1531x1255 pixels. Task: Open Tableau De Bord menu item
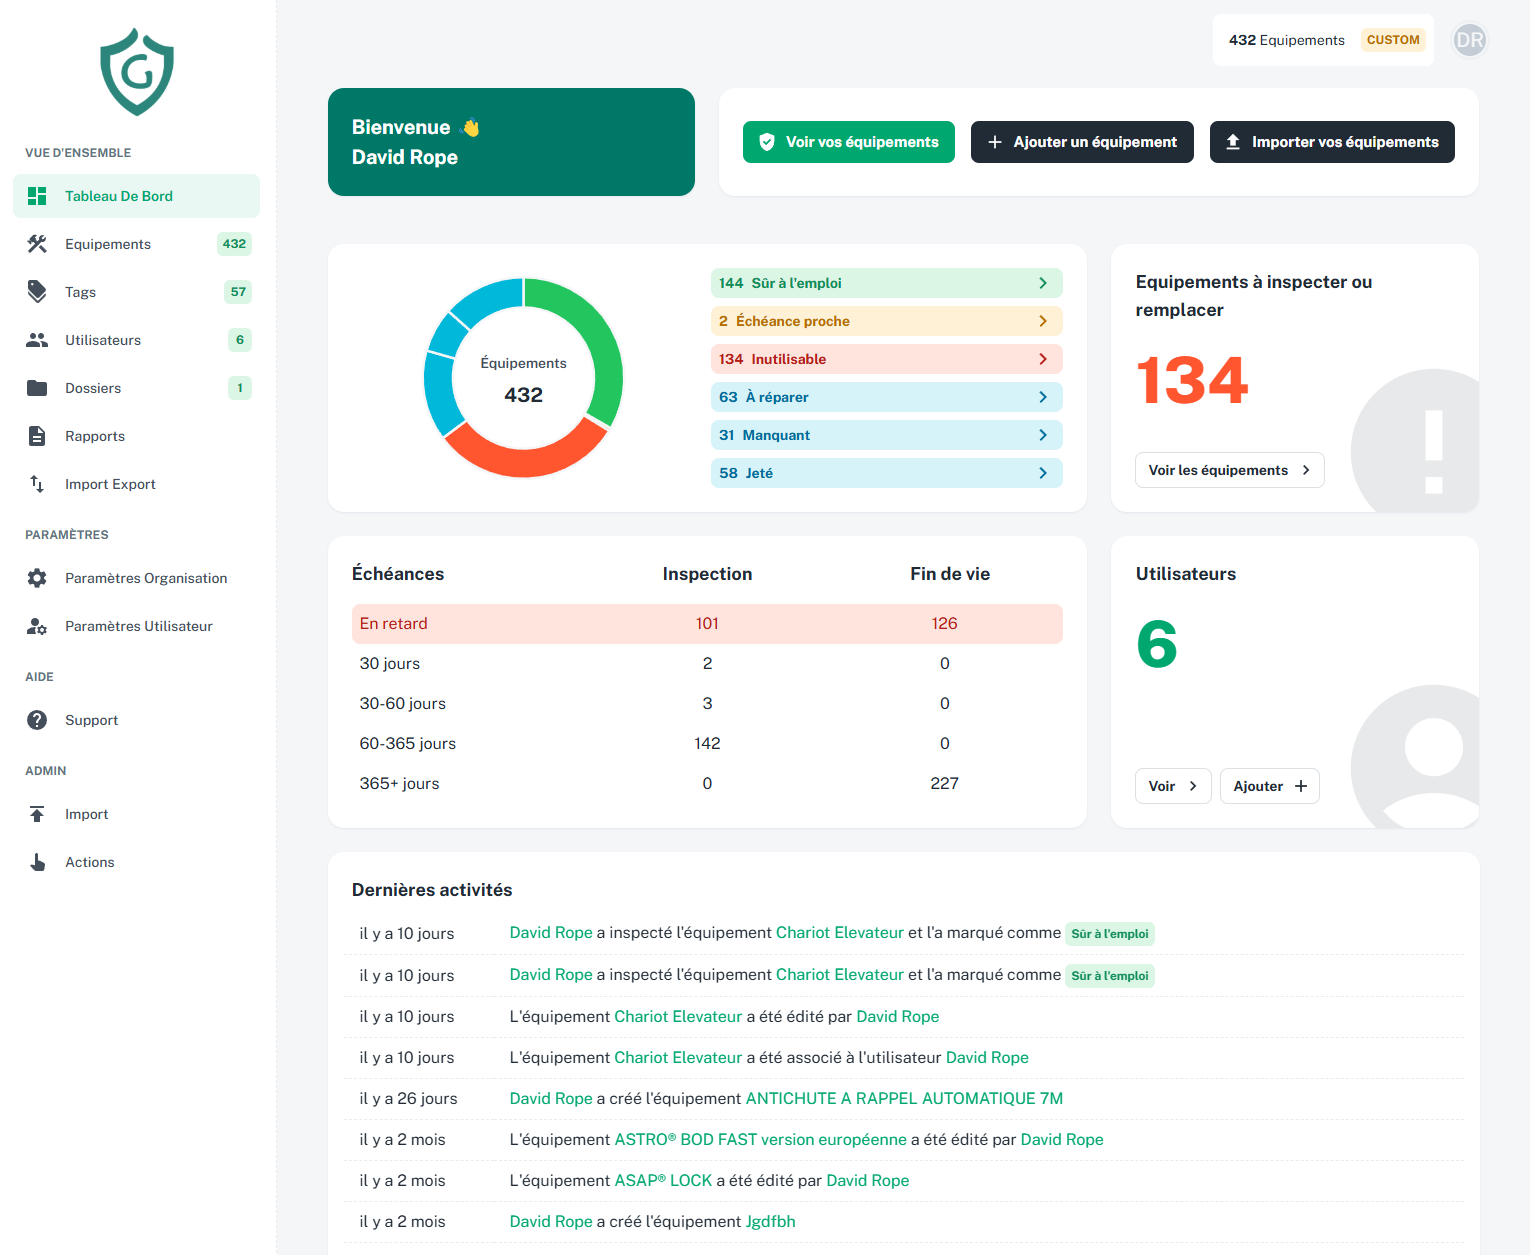tap(136, 196)
